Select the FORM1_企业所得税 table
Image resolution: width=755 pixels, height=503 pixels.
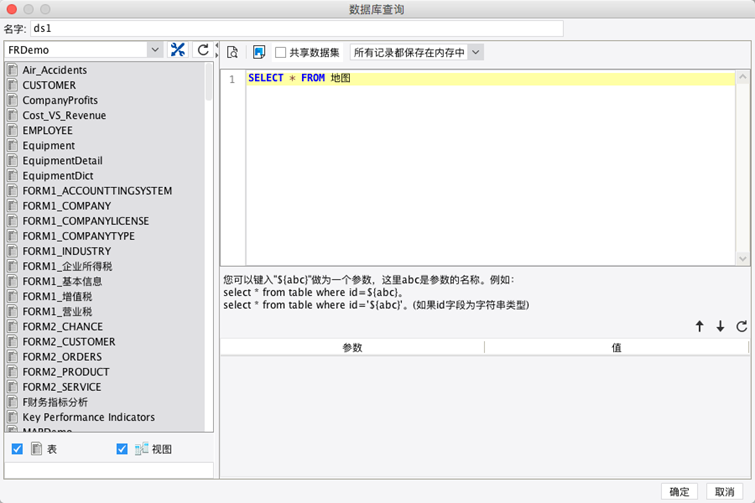pyautogui.click(x=67, y=266)
